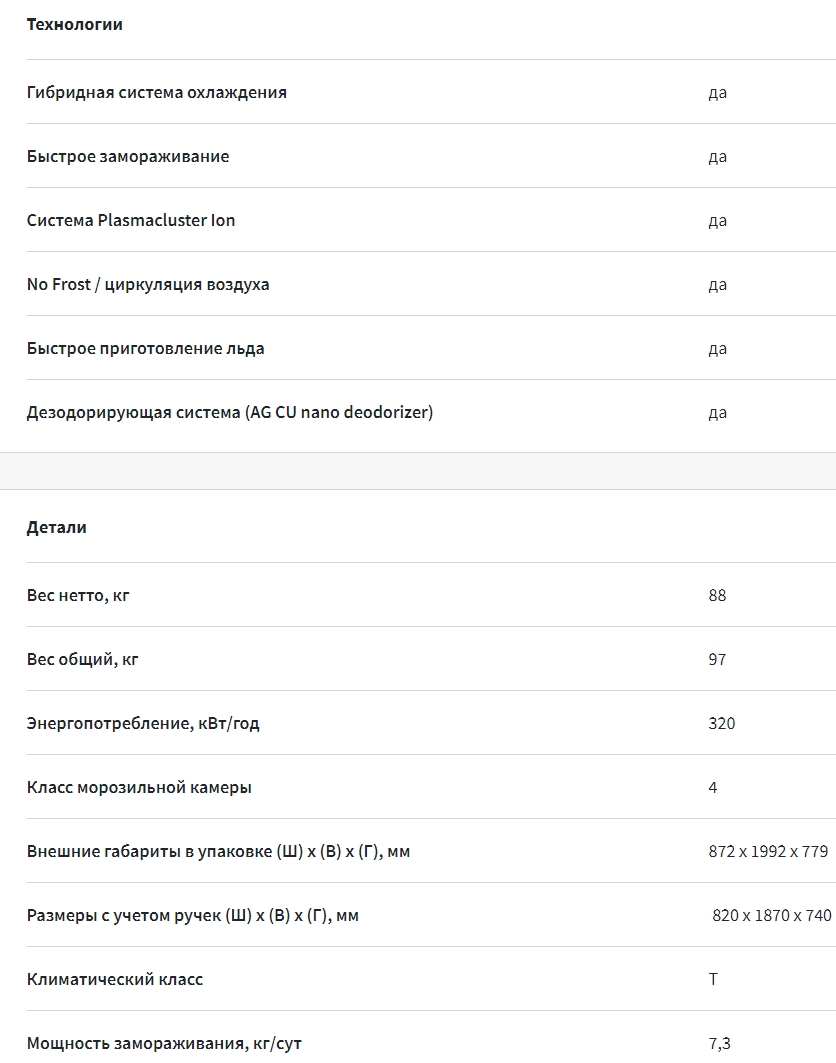The height and width of the screenshot is (1063, 836).
Task: Click the net weight value 88
Action: (x=717, y=596)
